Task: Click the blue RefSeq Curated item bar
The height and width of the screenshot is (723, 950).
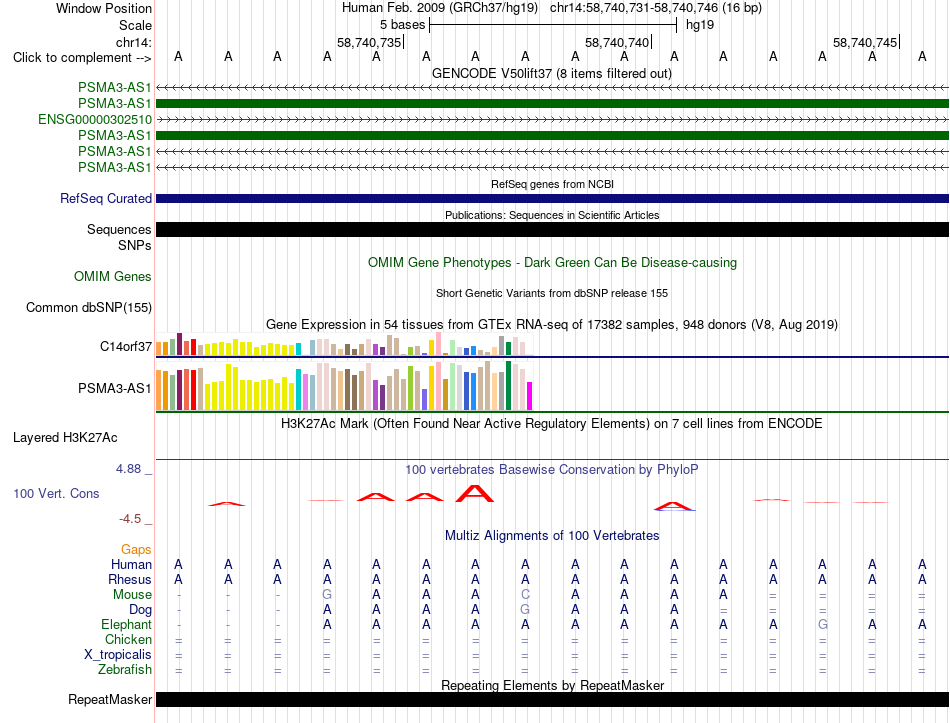Action: coord(552,198)
